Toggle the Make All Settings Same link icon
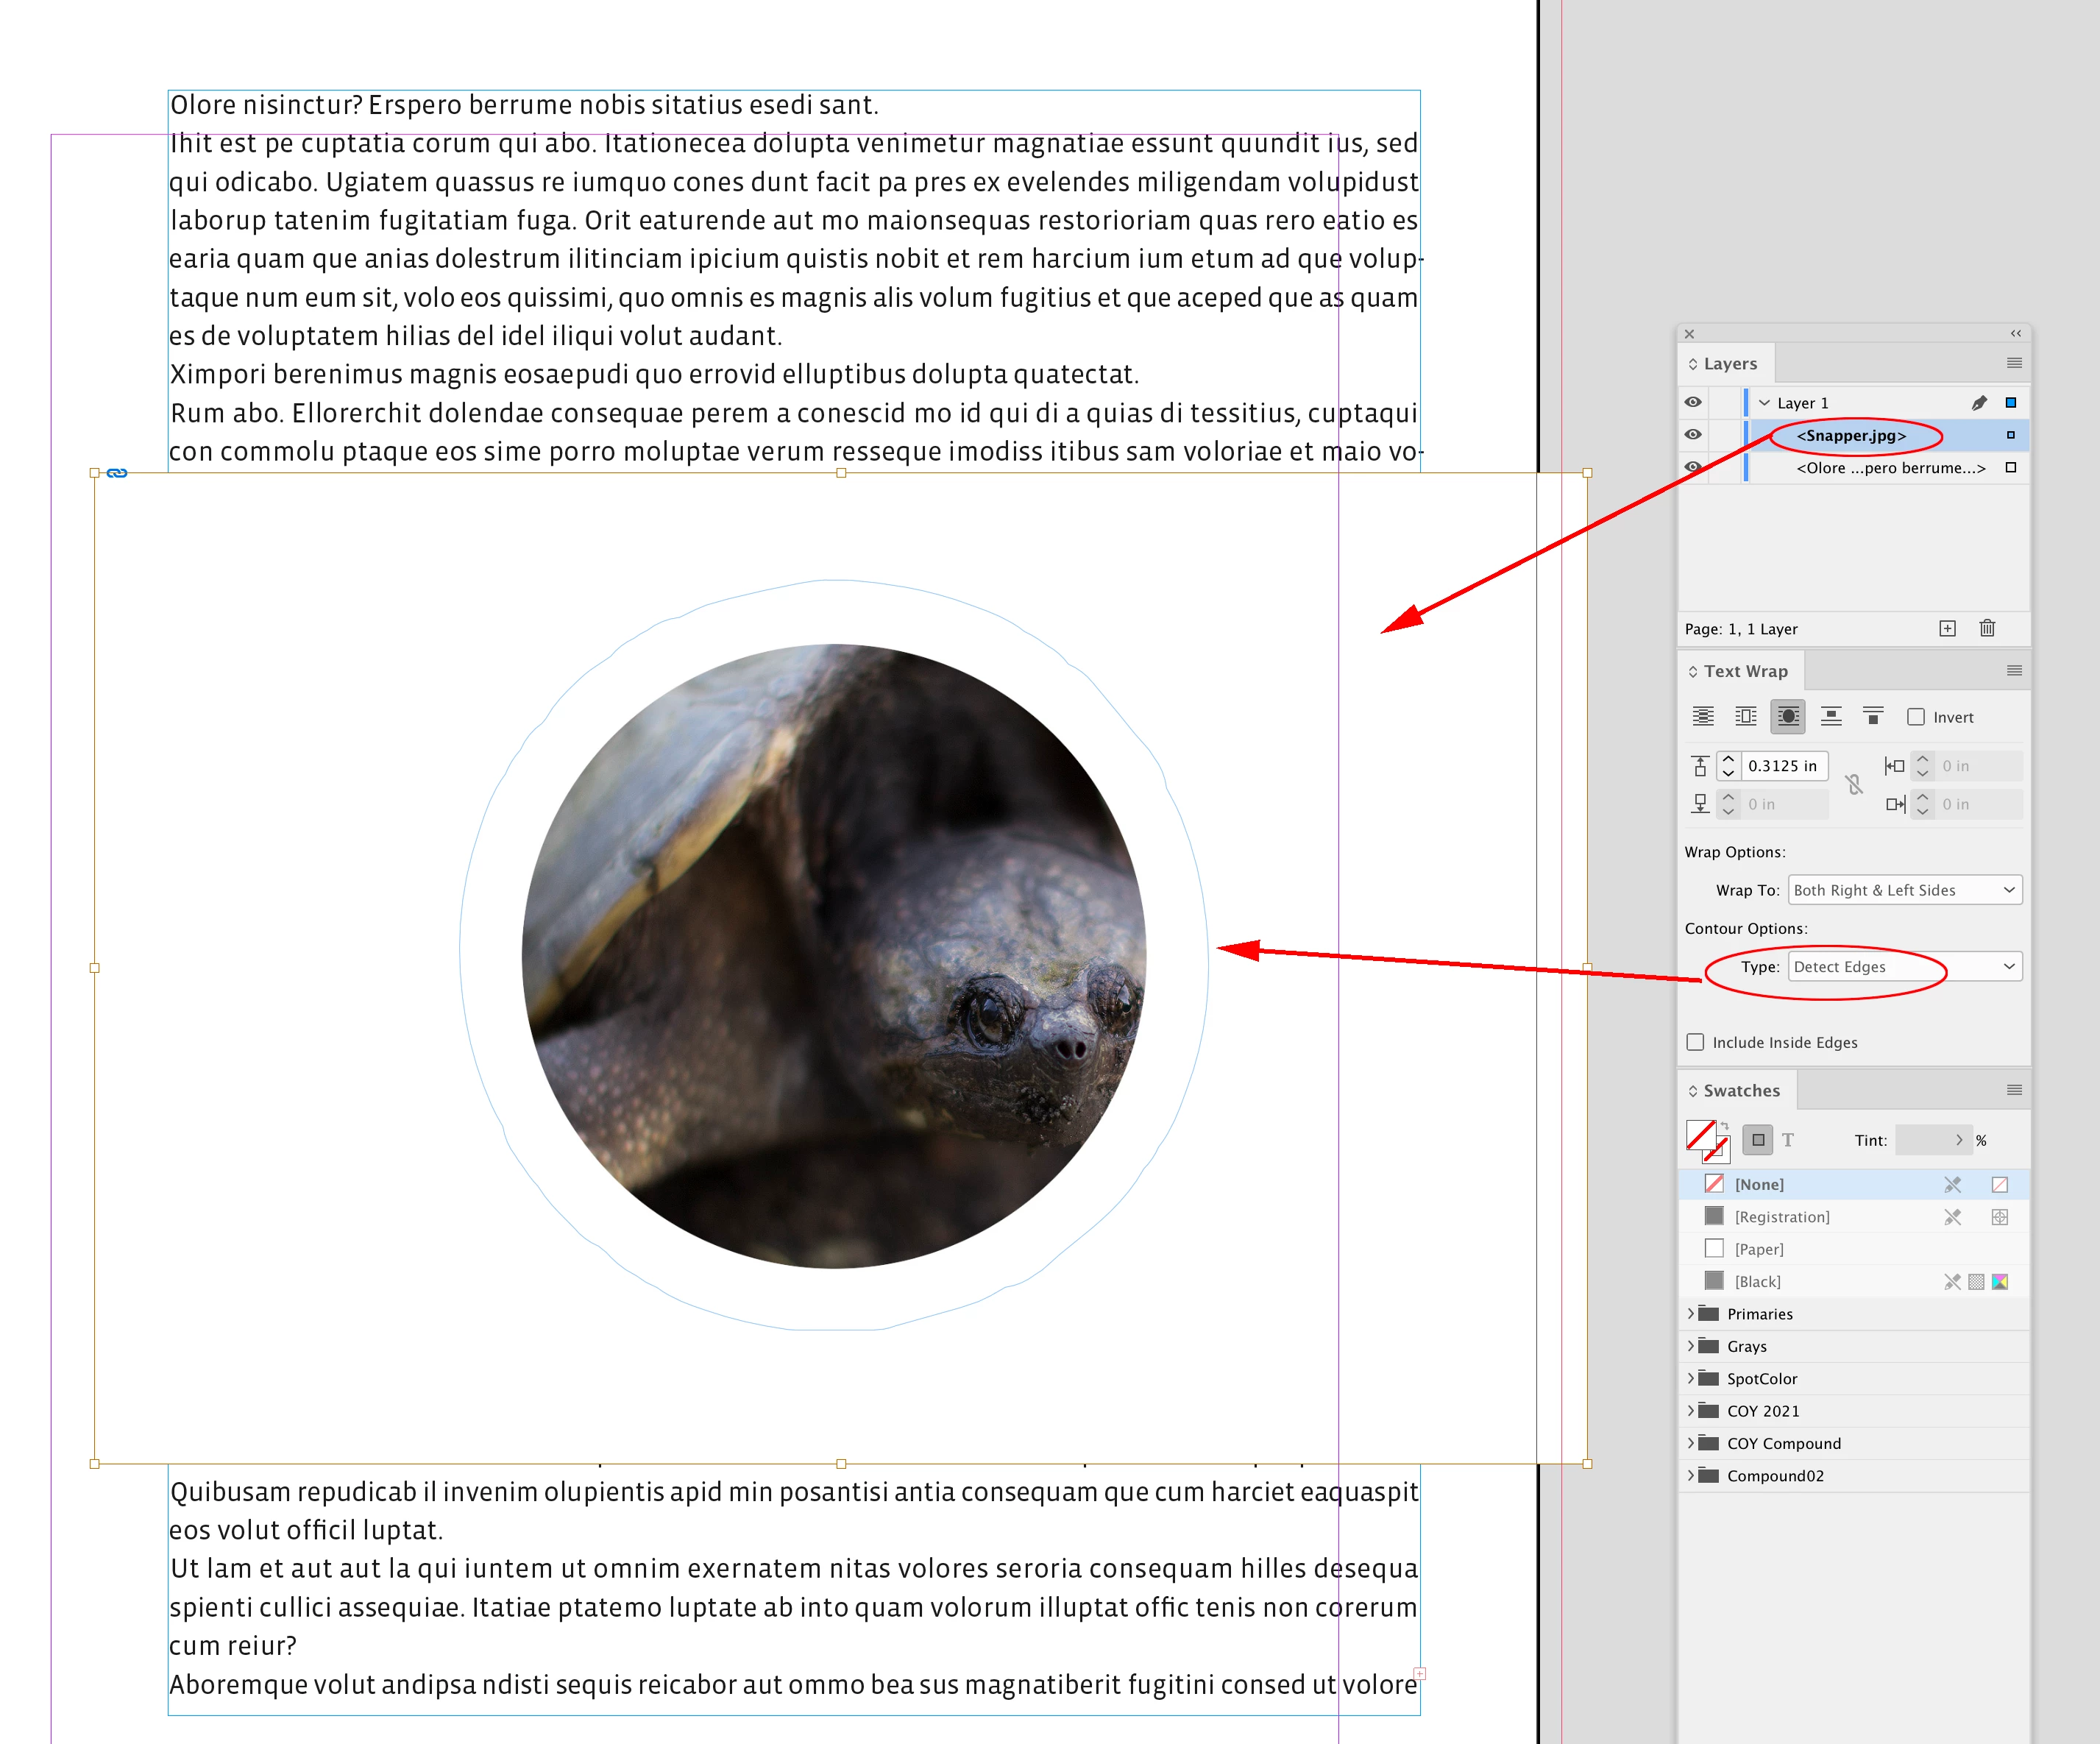 coord(1855,785)
